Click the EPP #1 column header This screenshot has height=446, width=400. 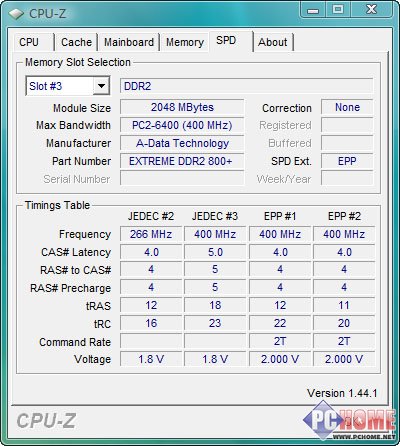280,216
